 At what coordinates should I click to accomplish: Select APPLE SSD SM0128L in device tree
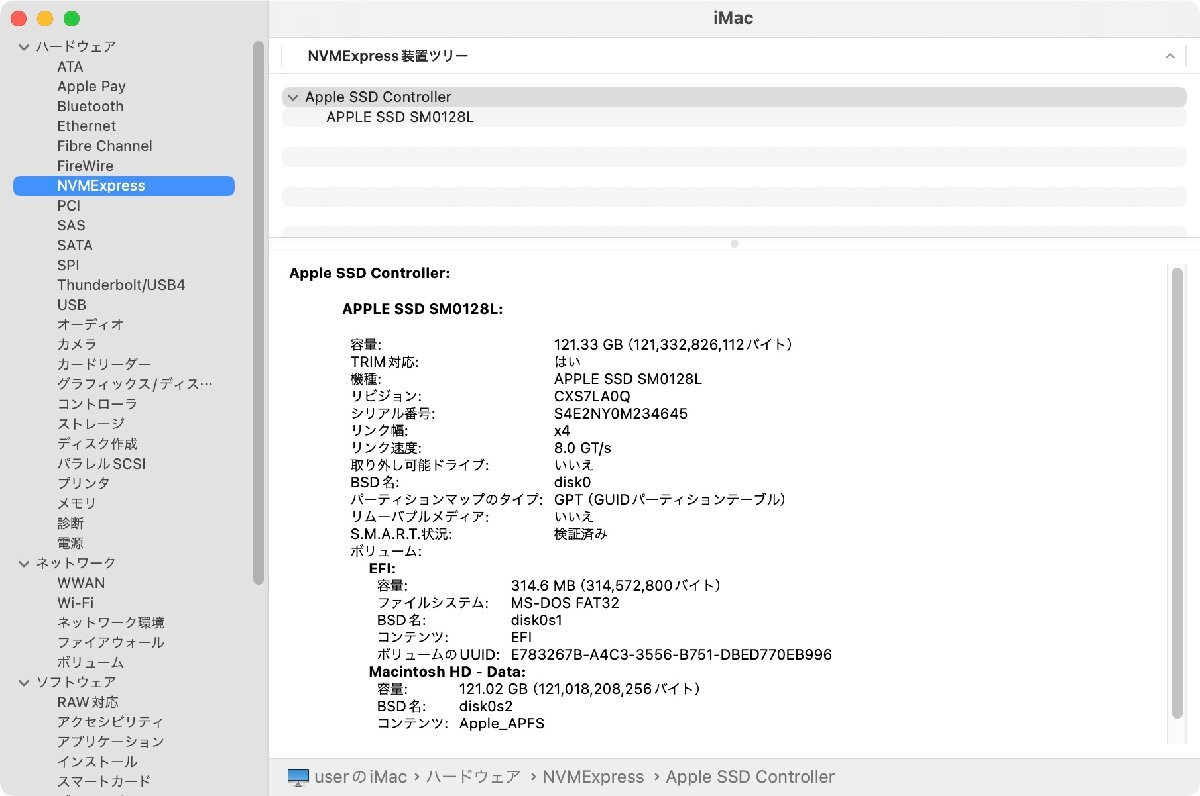pyautogui.click(x=400, y=117)
